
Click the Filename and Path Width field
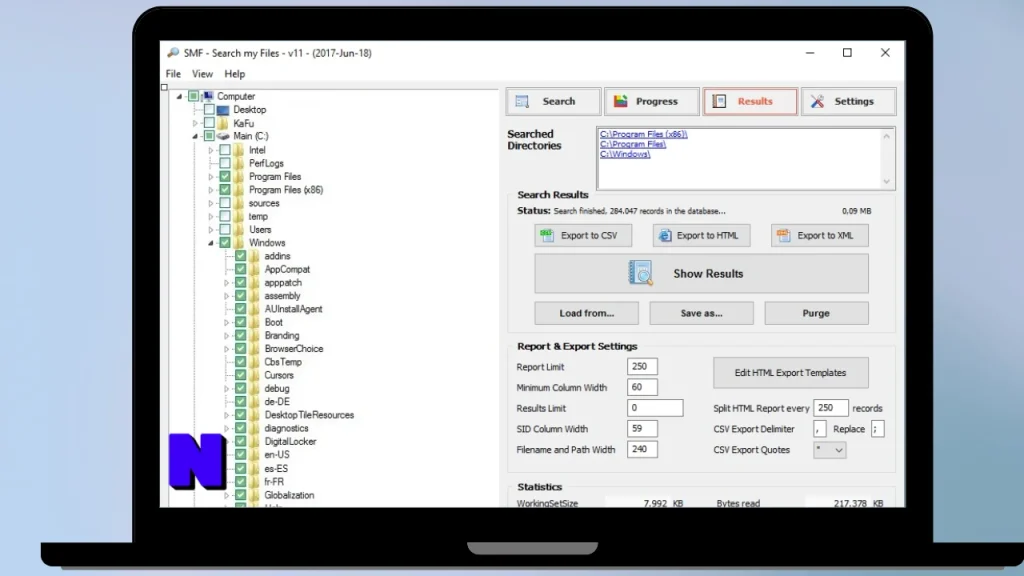coord(642,449)
